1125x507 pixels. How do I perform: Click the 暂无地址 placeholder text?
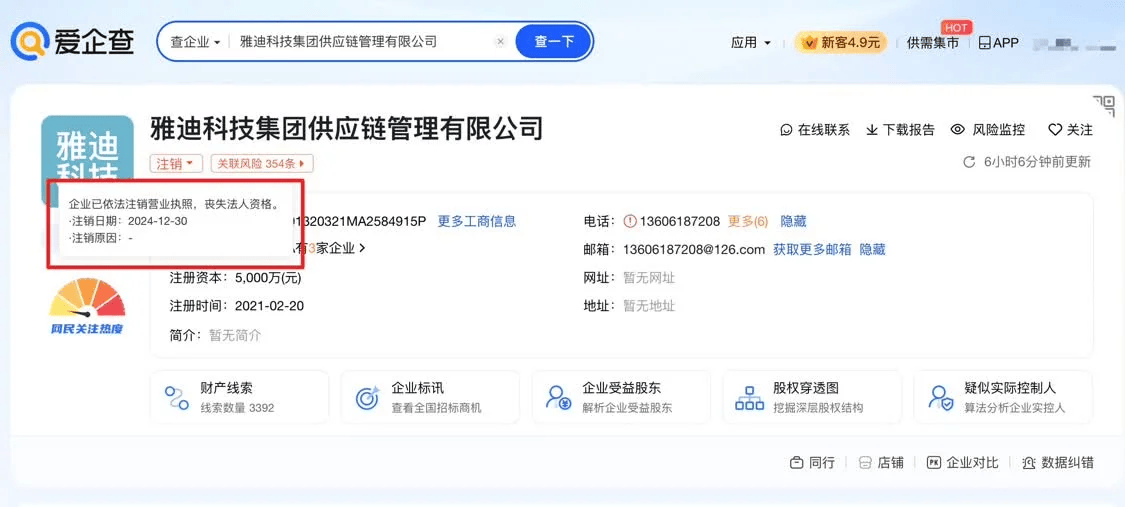649,306
